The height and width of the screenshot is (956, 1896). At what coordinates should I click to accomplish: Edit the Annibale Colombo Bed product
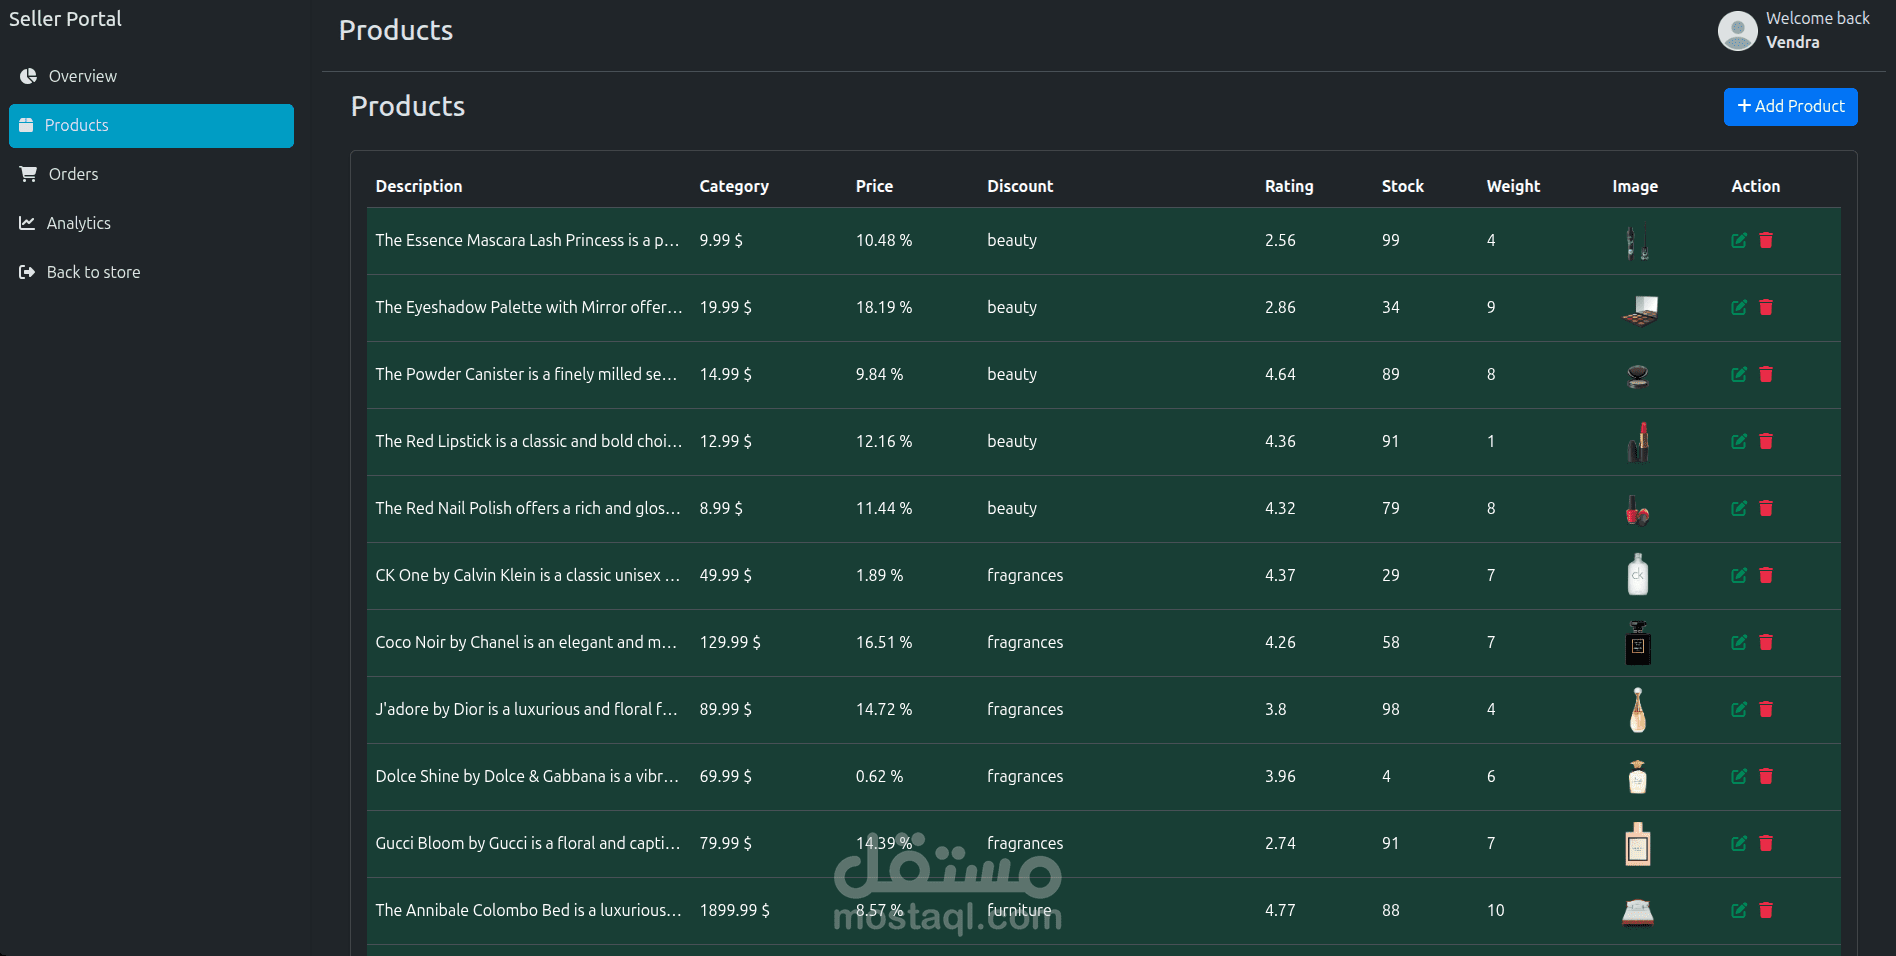pos(1739,910)
